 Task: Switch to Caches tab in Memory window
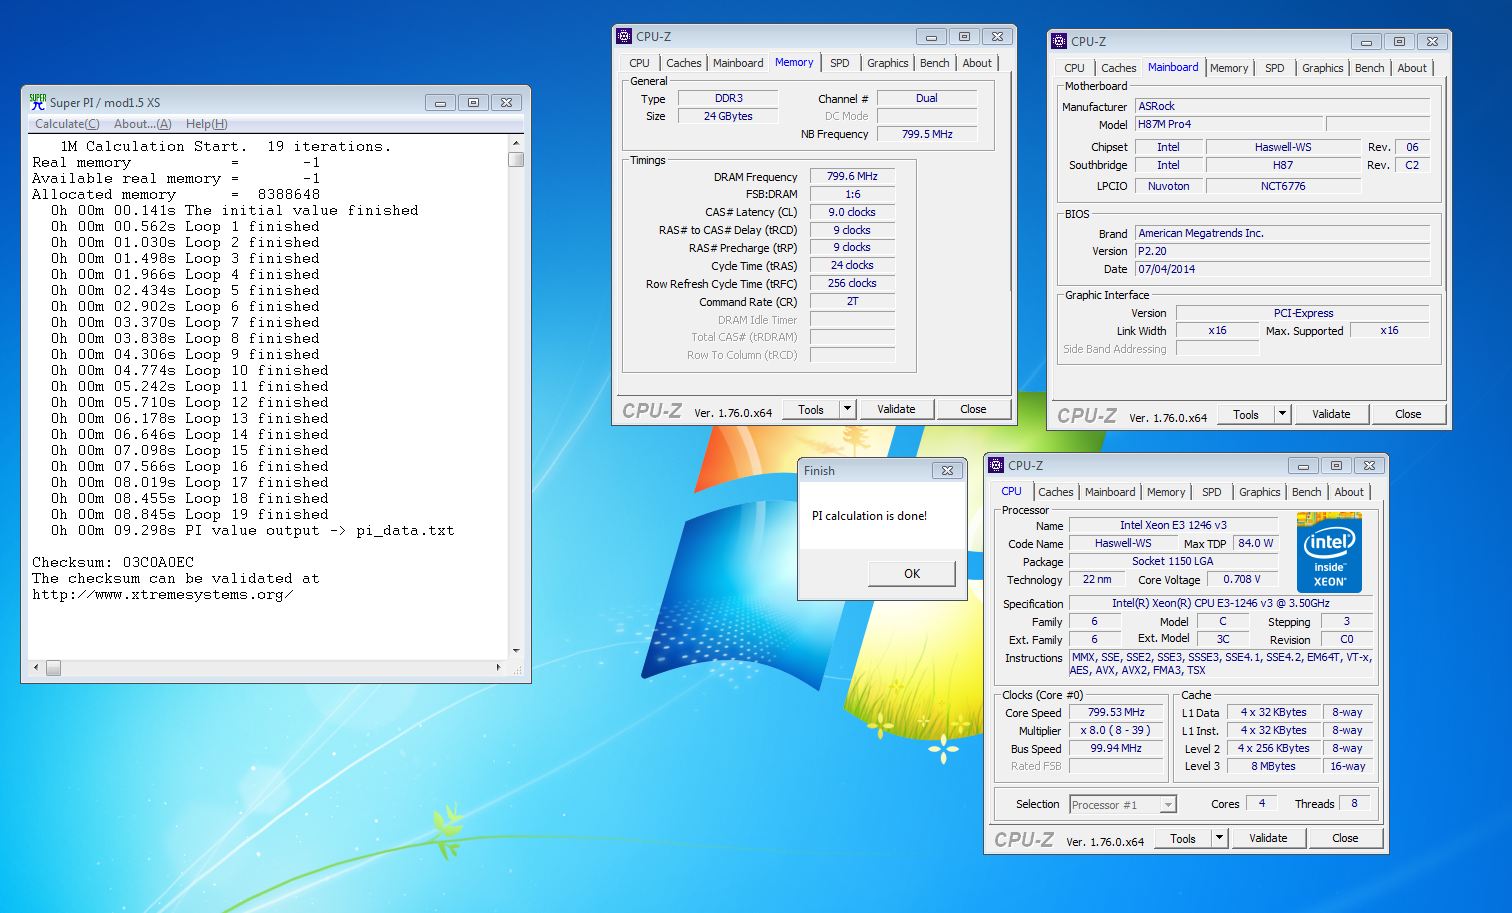click(684, 63)
